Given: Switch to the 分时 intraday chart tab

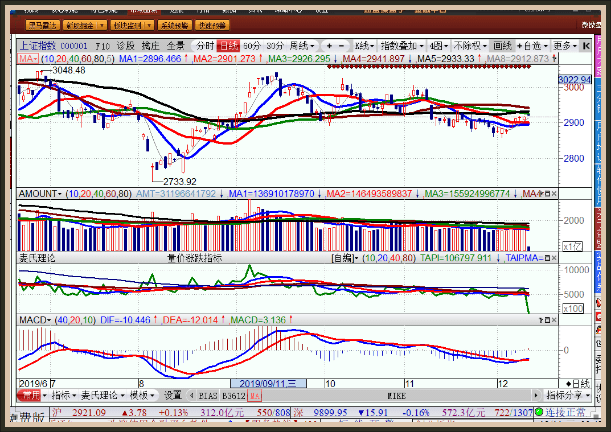Looking at the screenshot, I should pos(205,46).
